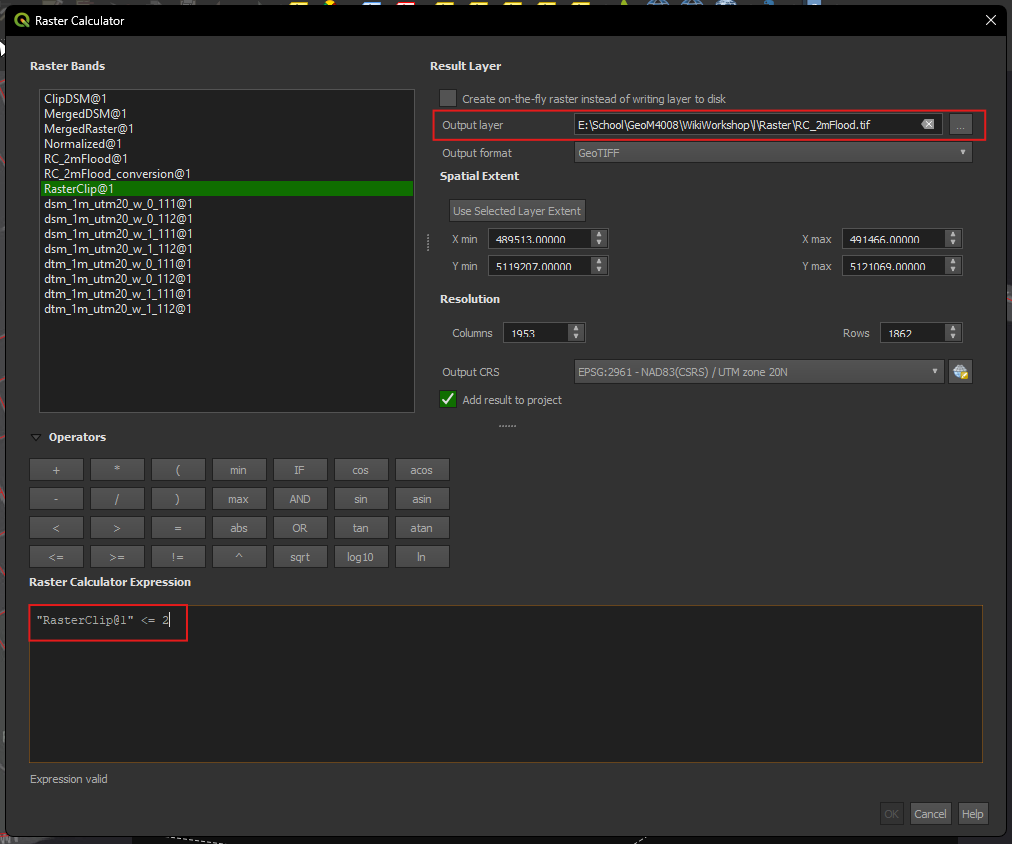
Task: Open the Output format dropdown
Action: pos(772,153)
